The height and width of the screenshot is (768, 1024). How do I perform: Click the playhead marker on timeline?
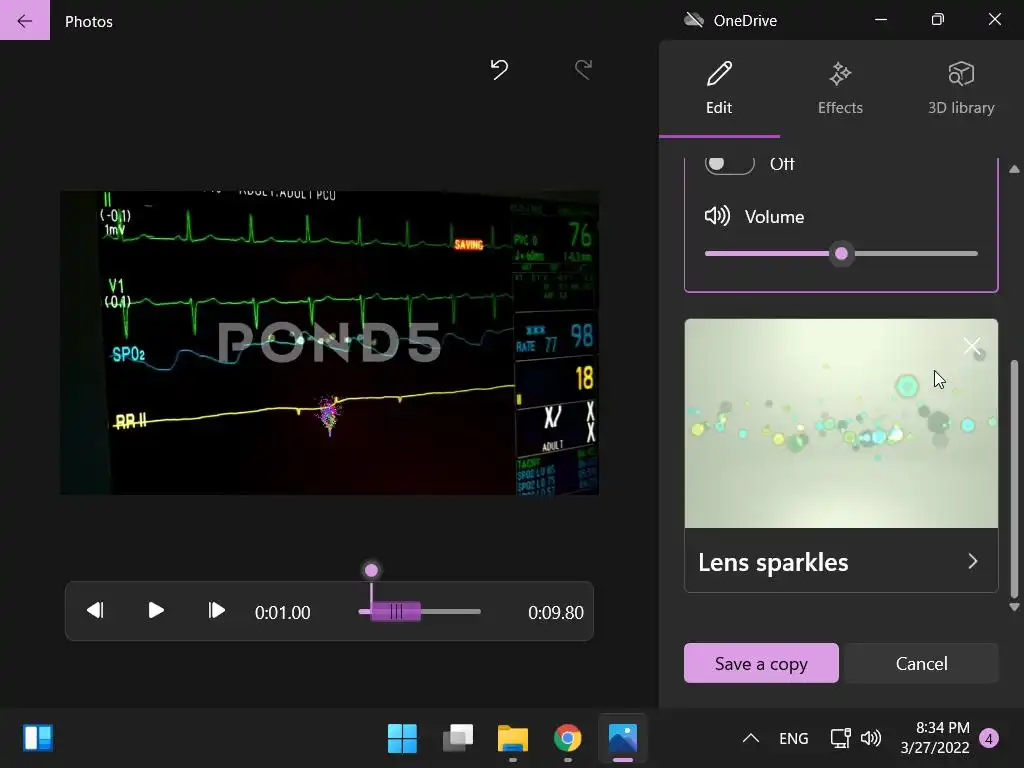coord(371,571)
